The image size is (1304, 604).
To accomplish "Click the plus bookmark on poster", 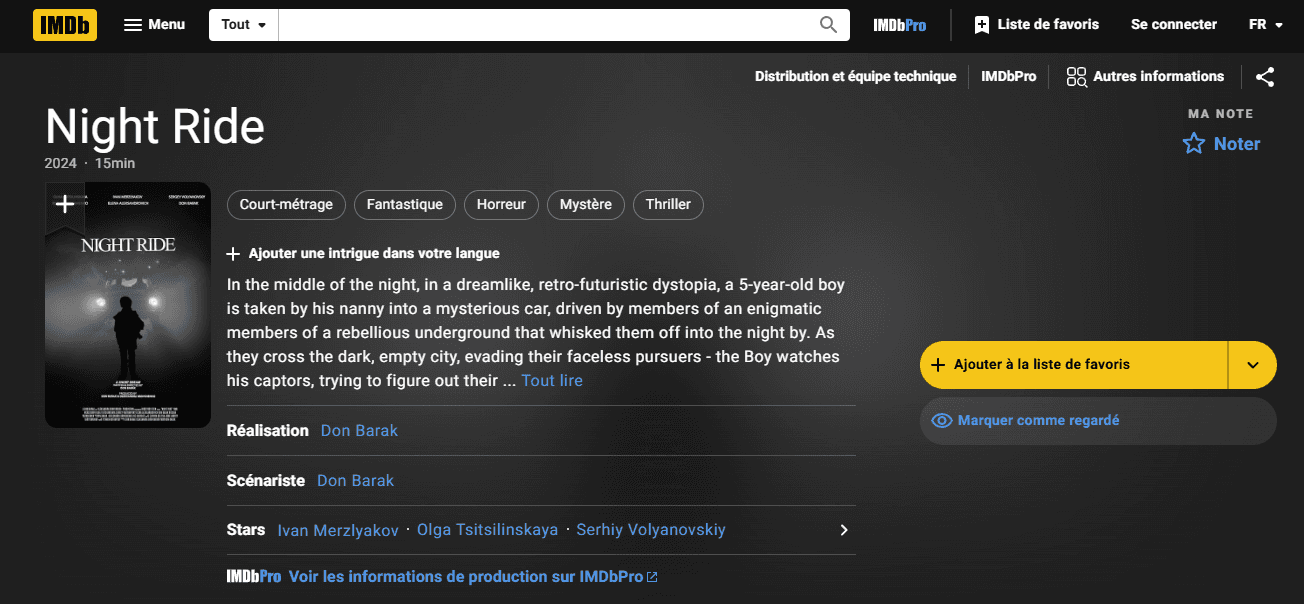I will pos(65,205).
